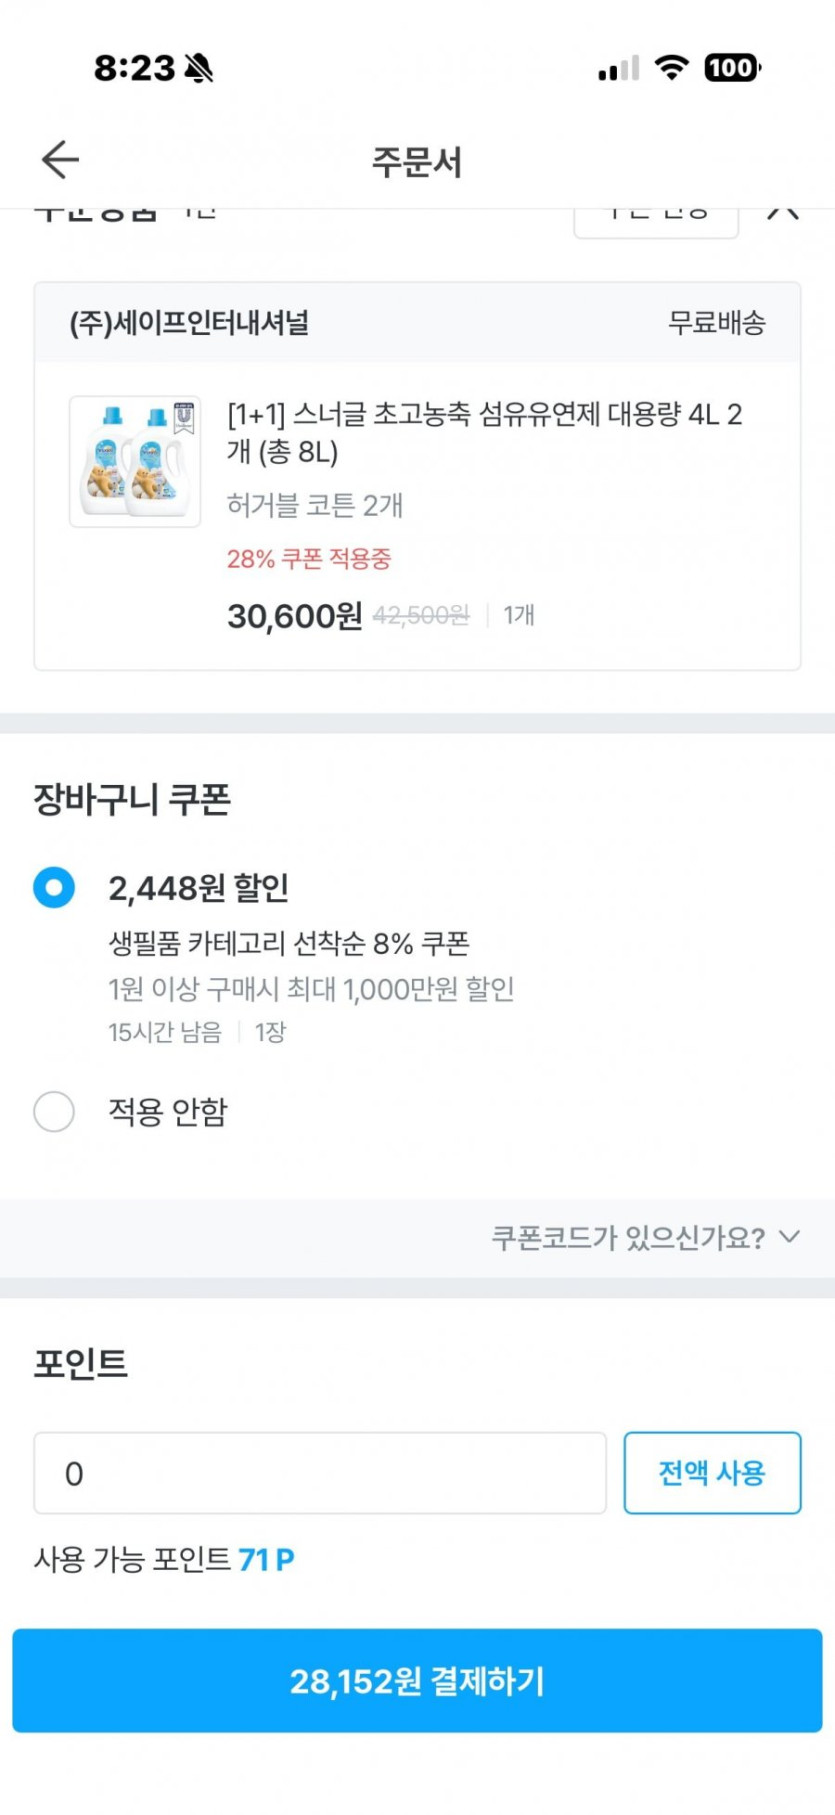Image resolution: width=835 pixels, height=1815 pixels.
Task: Tap the 생필품 카테고리 선착순 8% 쿠폰 label
Action: tap(289, 943)
